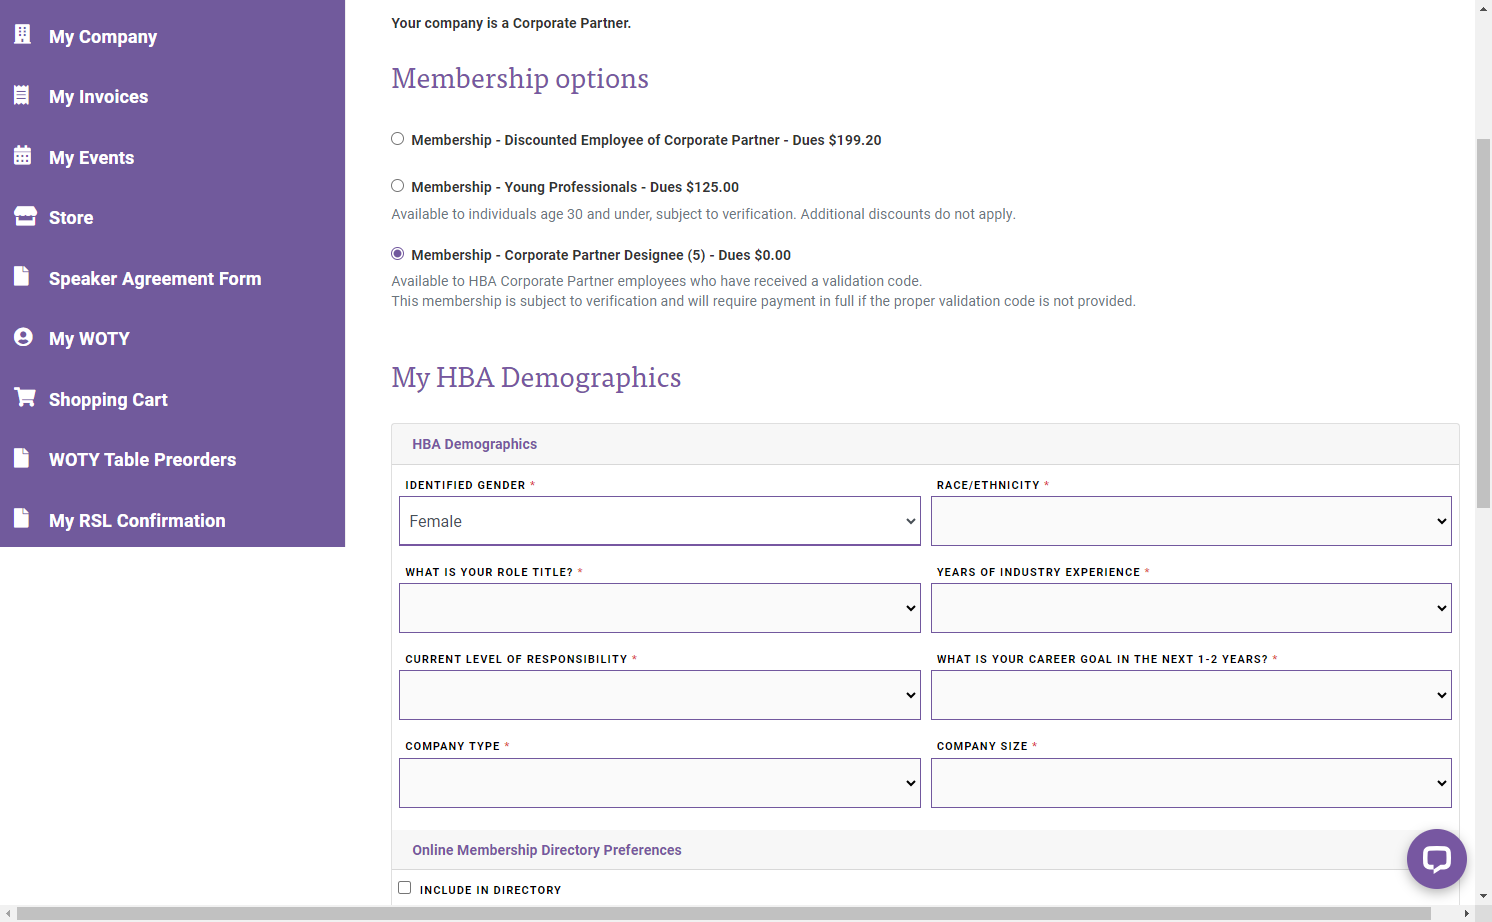
Task: Open the role title dropdown
Action: (x=660, y=608)
